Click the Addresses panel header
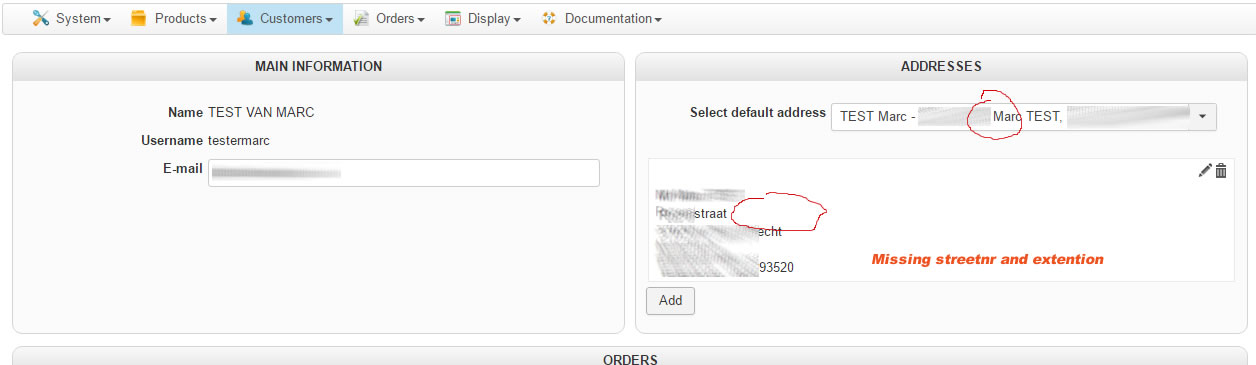Image resolution: width=1256 pixels, height=365 pixels. pyautogui.click(x=941, y=66)
